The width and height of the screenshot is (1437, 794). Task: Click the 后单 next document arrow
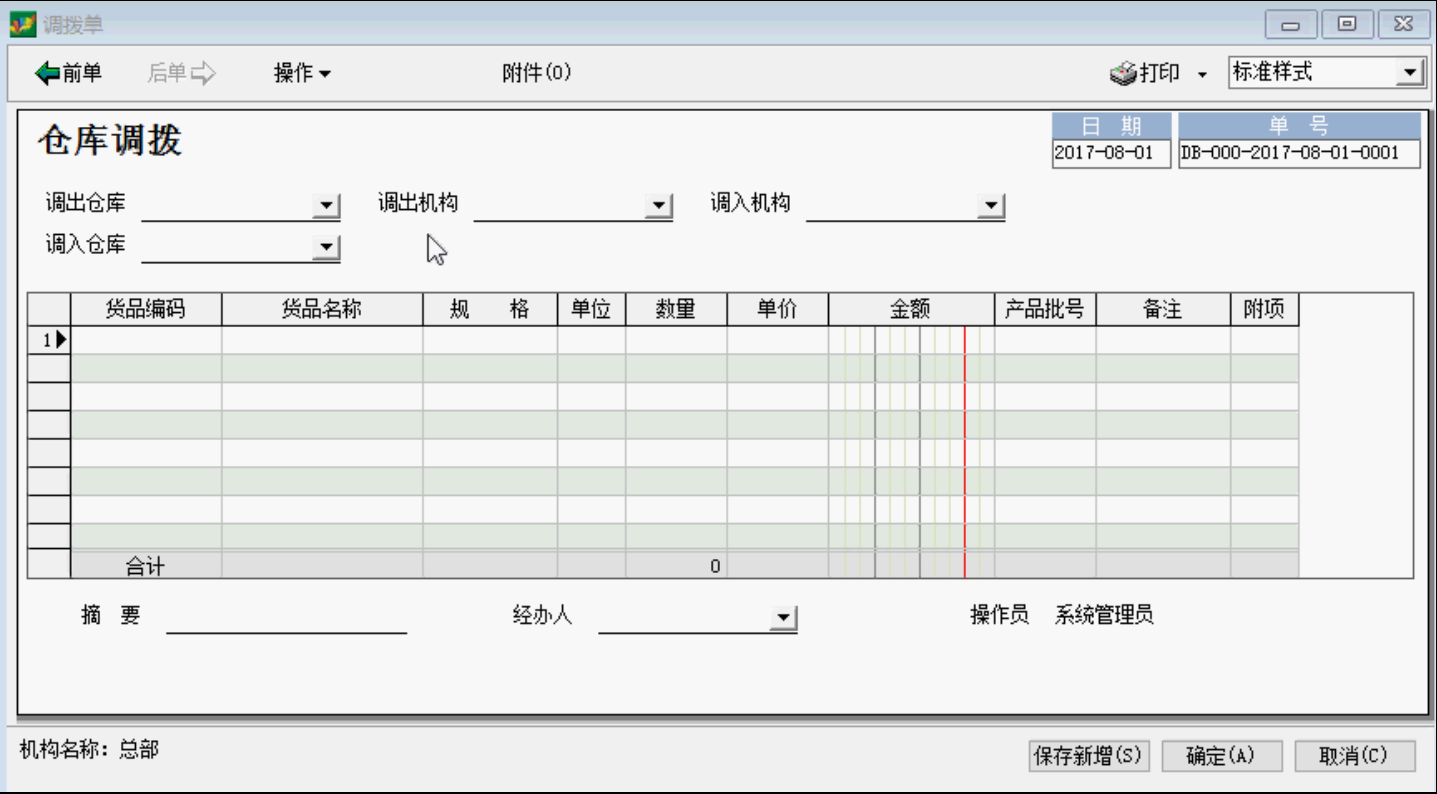tap(181, 73)
